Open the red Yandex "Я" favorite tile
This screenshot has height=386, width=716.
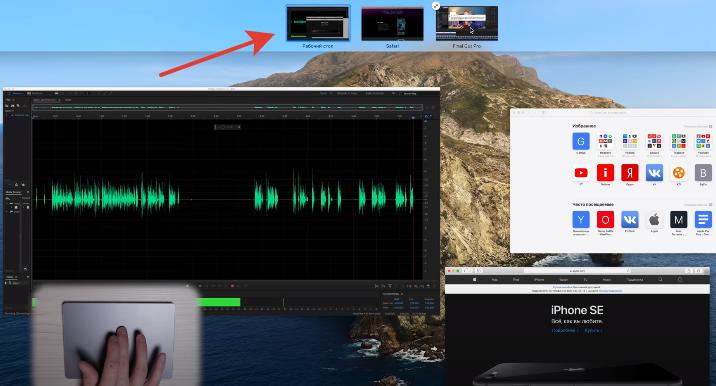pyautogui.click(x=630, y=173)
